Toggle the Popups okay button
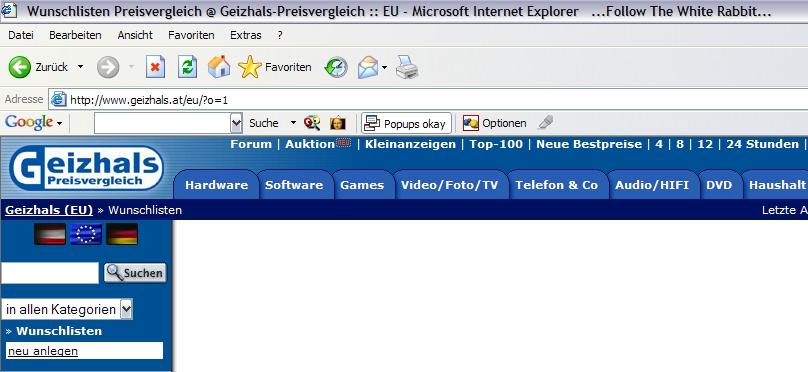 click(x=407, y=123)
